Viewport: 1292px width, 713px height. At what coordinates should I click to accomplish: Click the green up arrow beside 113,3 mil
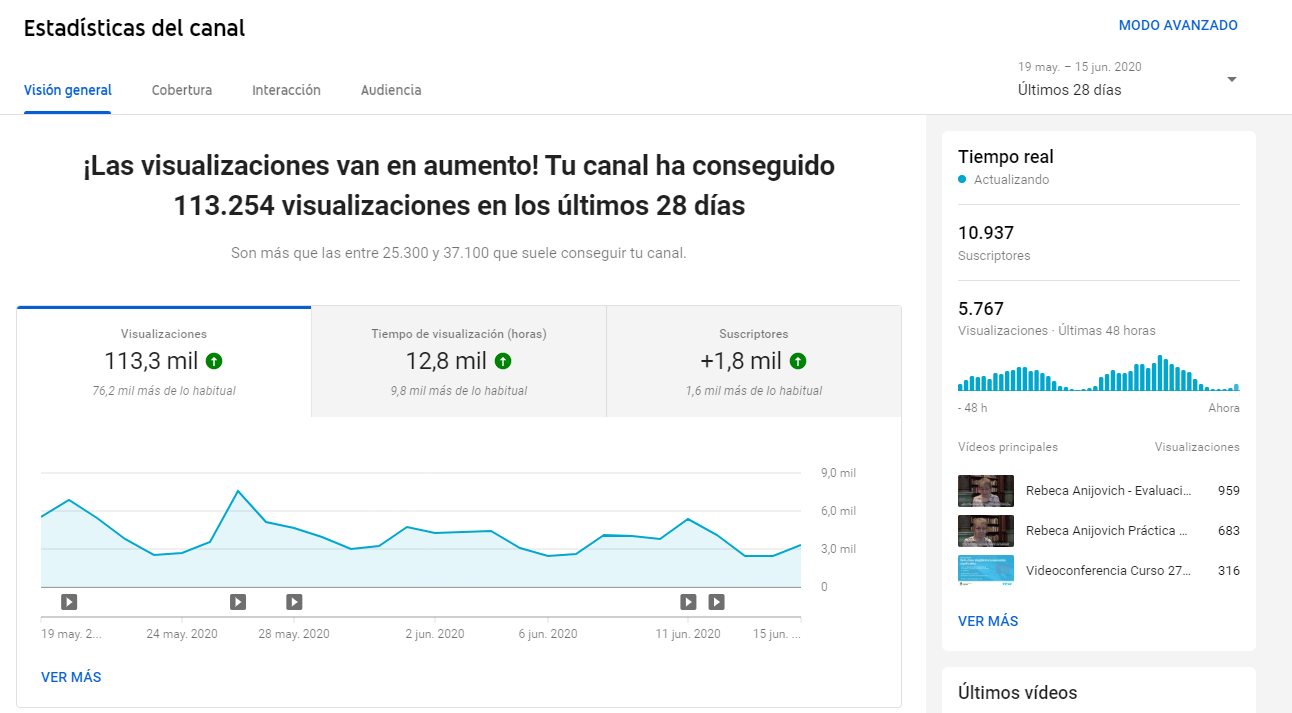pyautogui.click(x=214, y=361)
